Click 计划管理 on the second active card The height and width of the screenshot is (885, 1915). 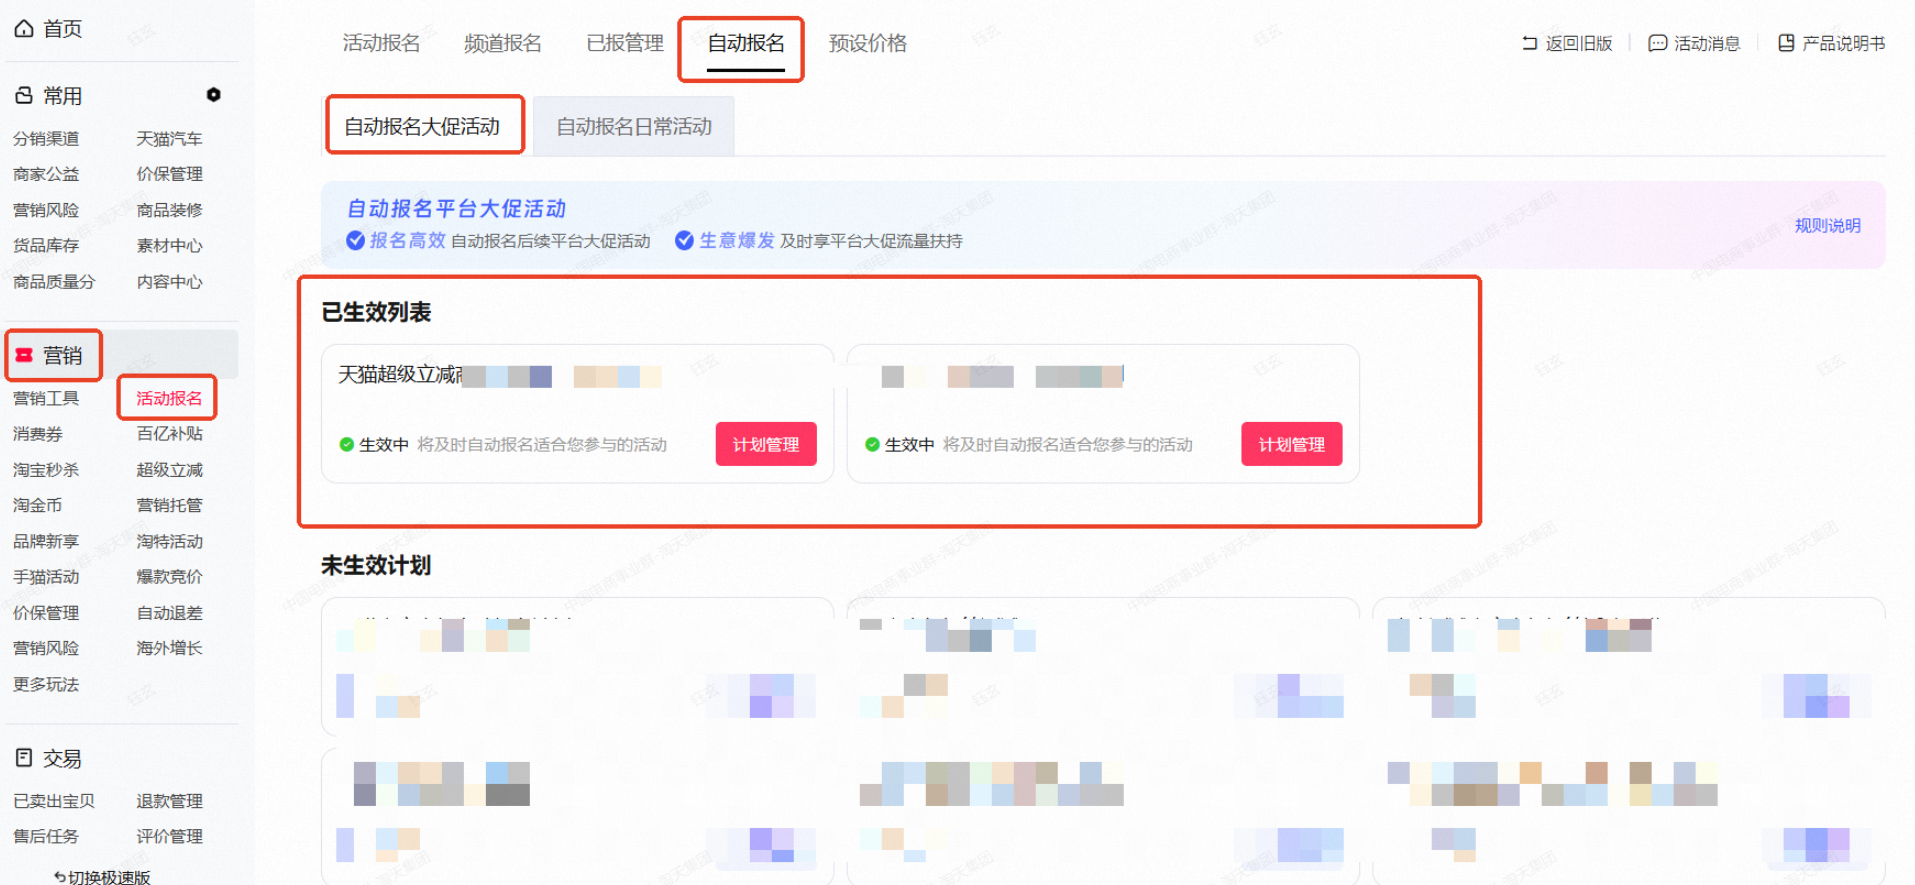click(1292, 444)
